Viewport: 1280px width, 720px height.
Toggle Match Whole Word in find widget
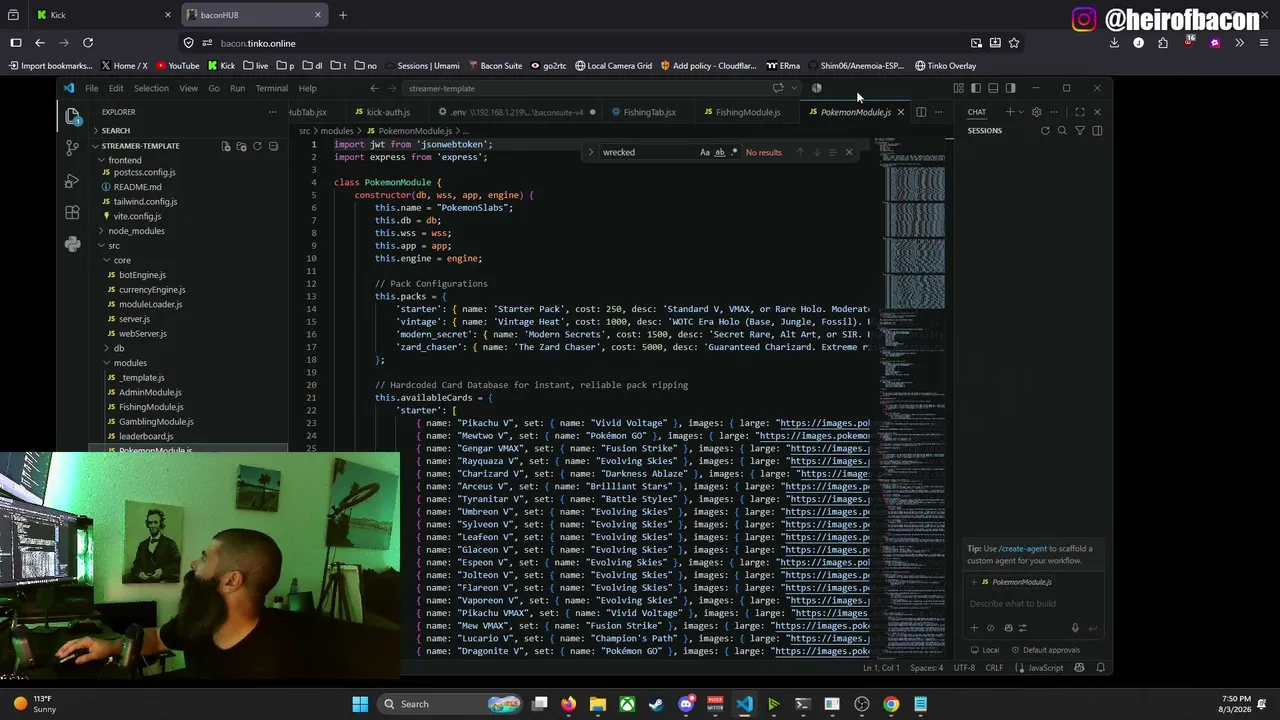pyautogui.click(x=719, y=152)
